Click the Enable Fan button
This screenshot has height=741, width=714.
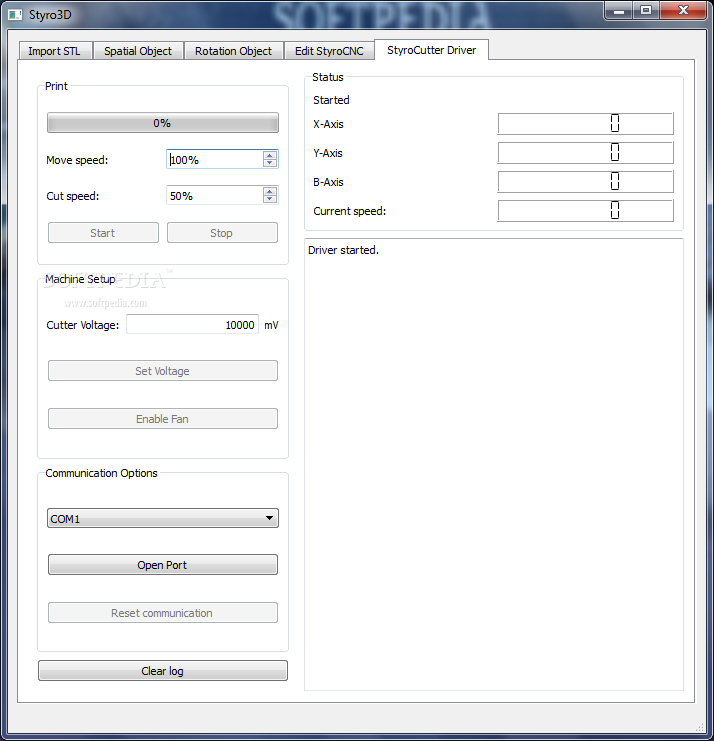[163, 418]
